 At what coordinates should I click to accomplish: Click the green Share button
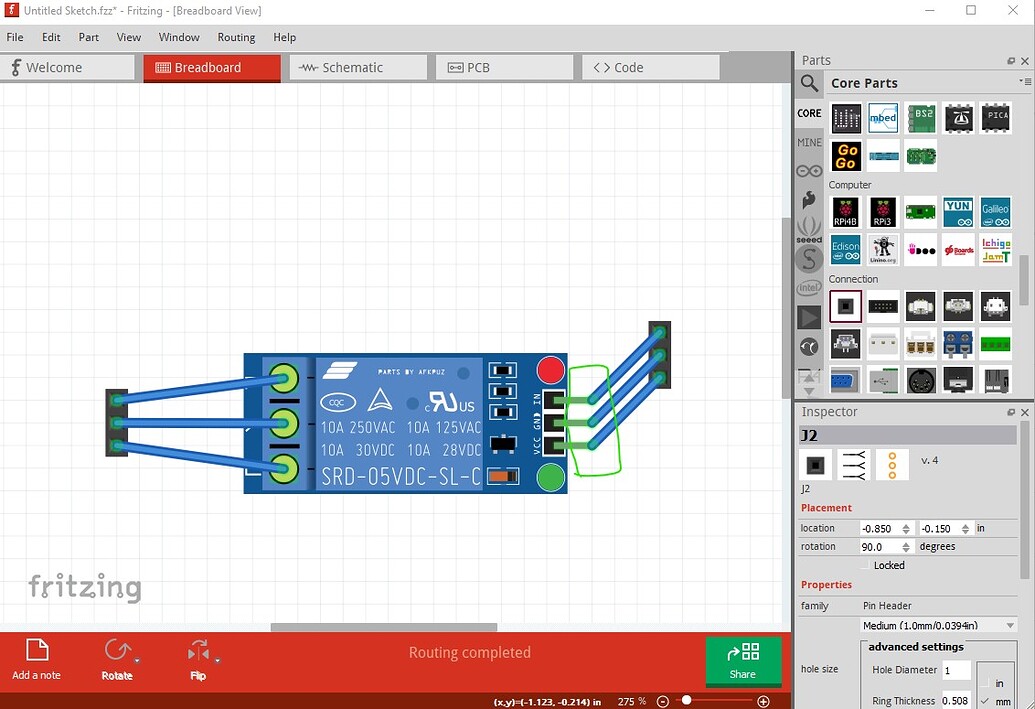743,661
